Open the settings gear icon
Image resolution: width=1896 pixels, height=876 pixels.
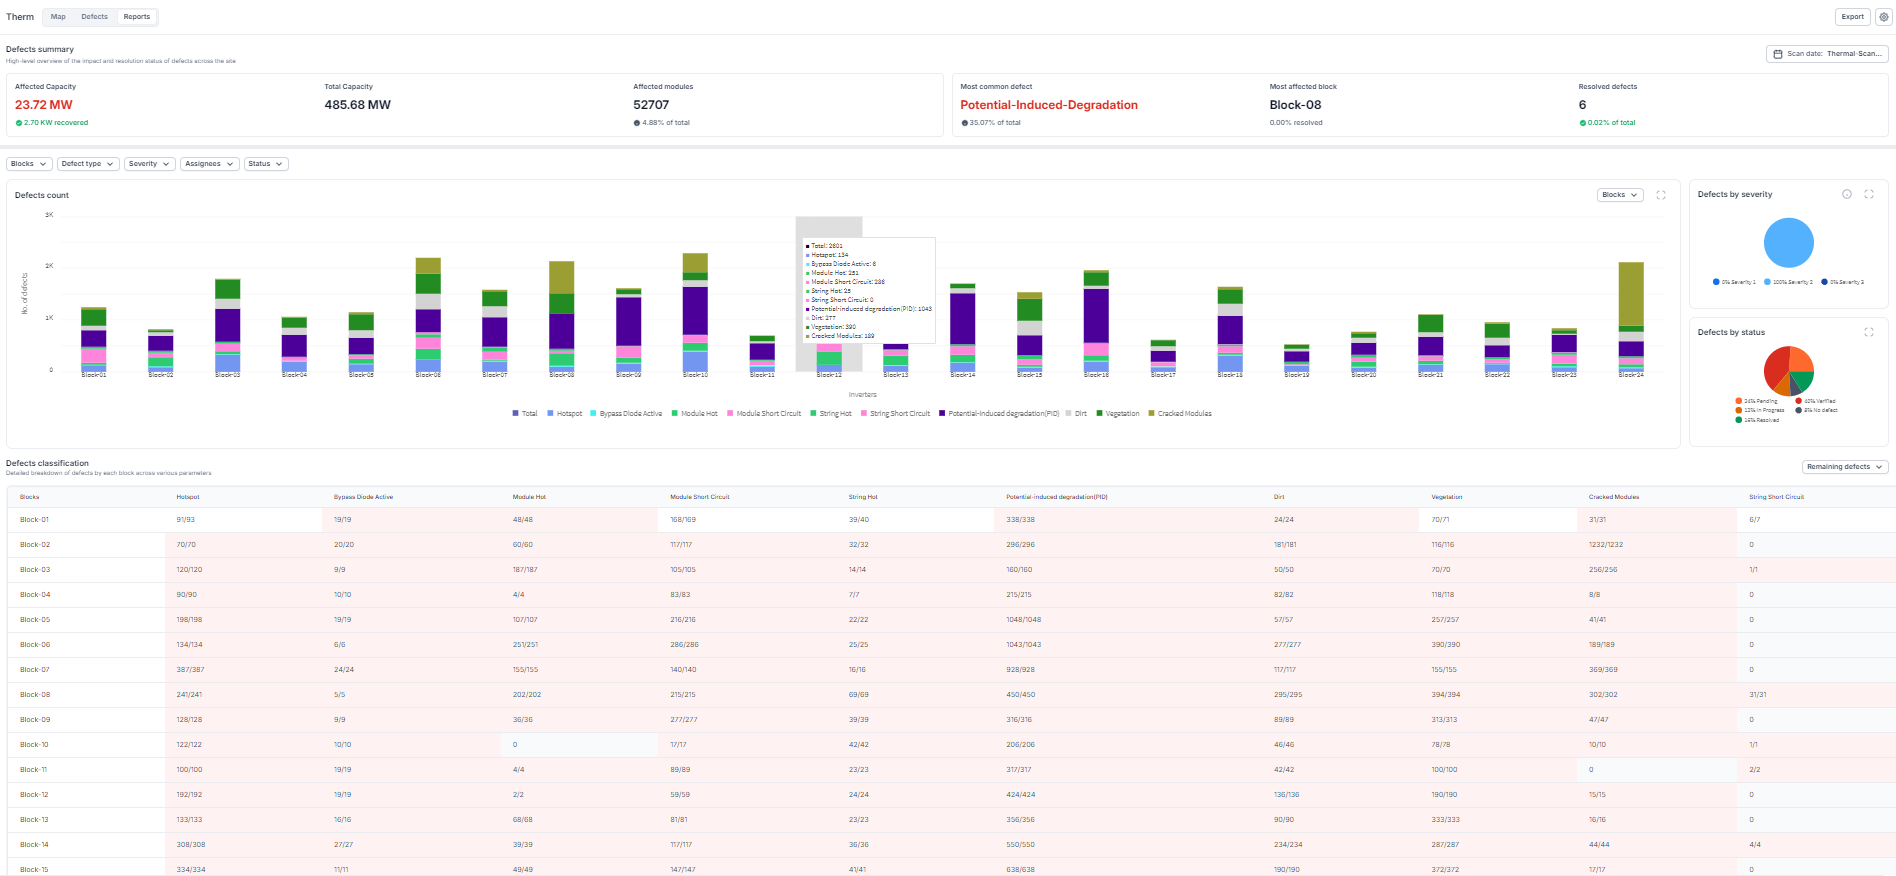pos(1883,16)
